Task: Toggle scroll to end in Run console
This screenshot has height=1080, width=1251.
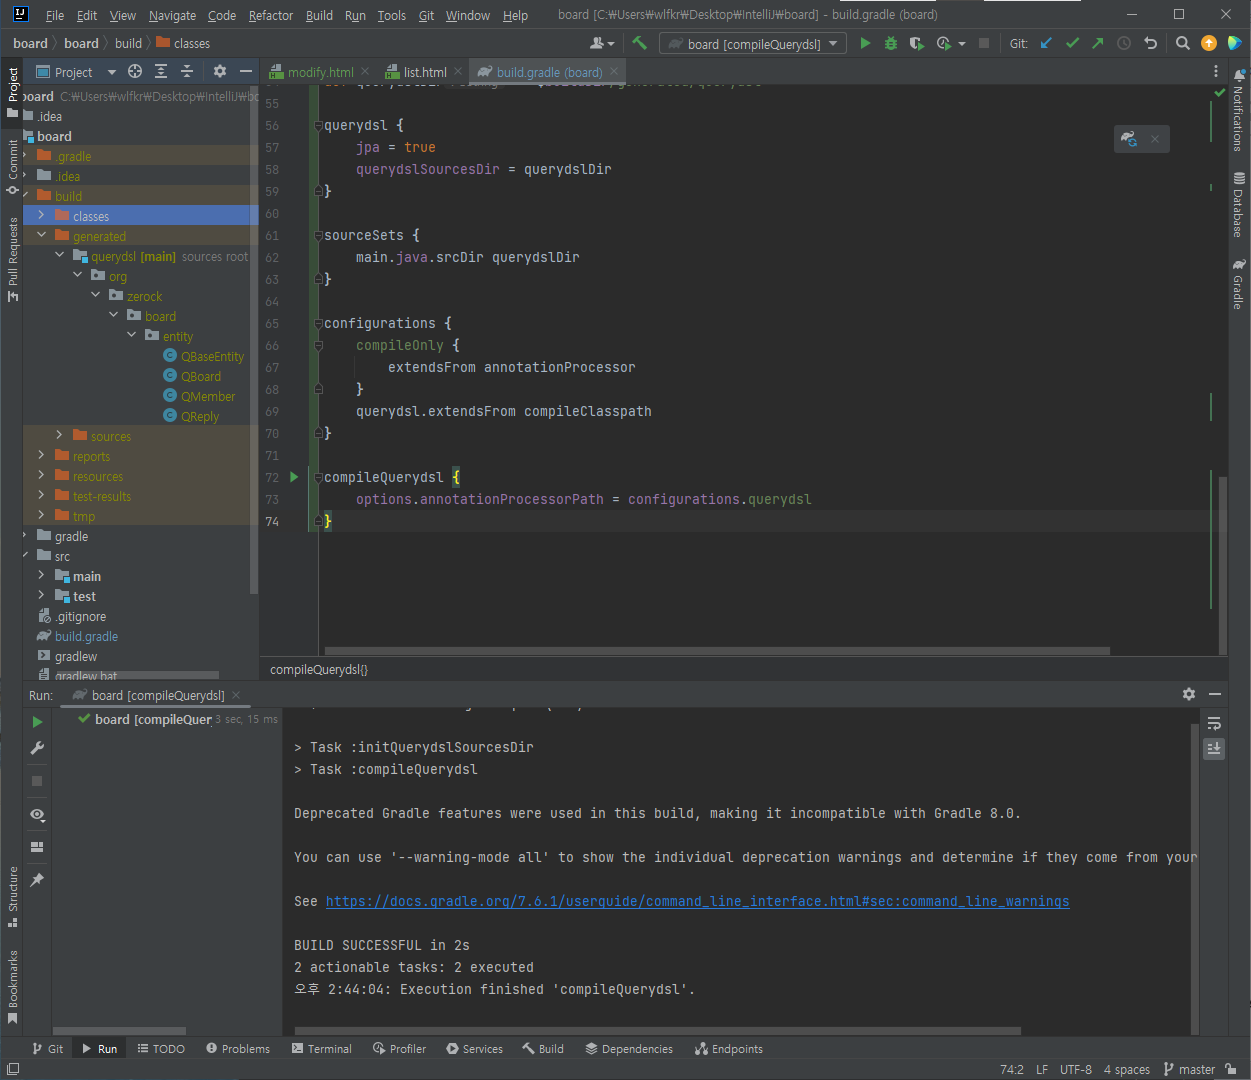Action: 1214,749
